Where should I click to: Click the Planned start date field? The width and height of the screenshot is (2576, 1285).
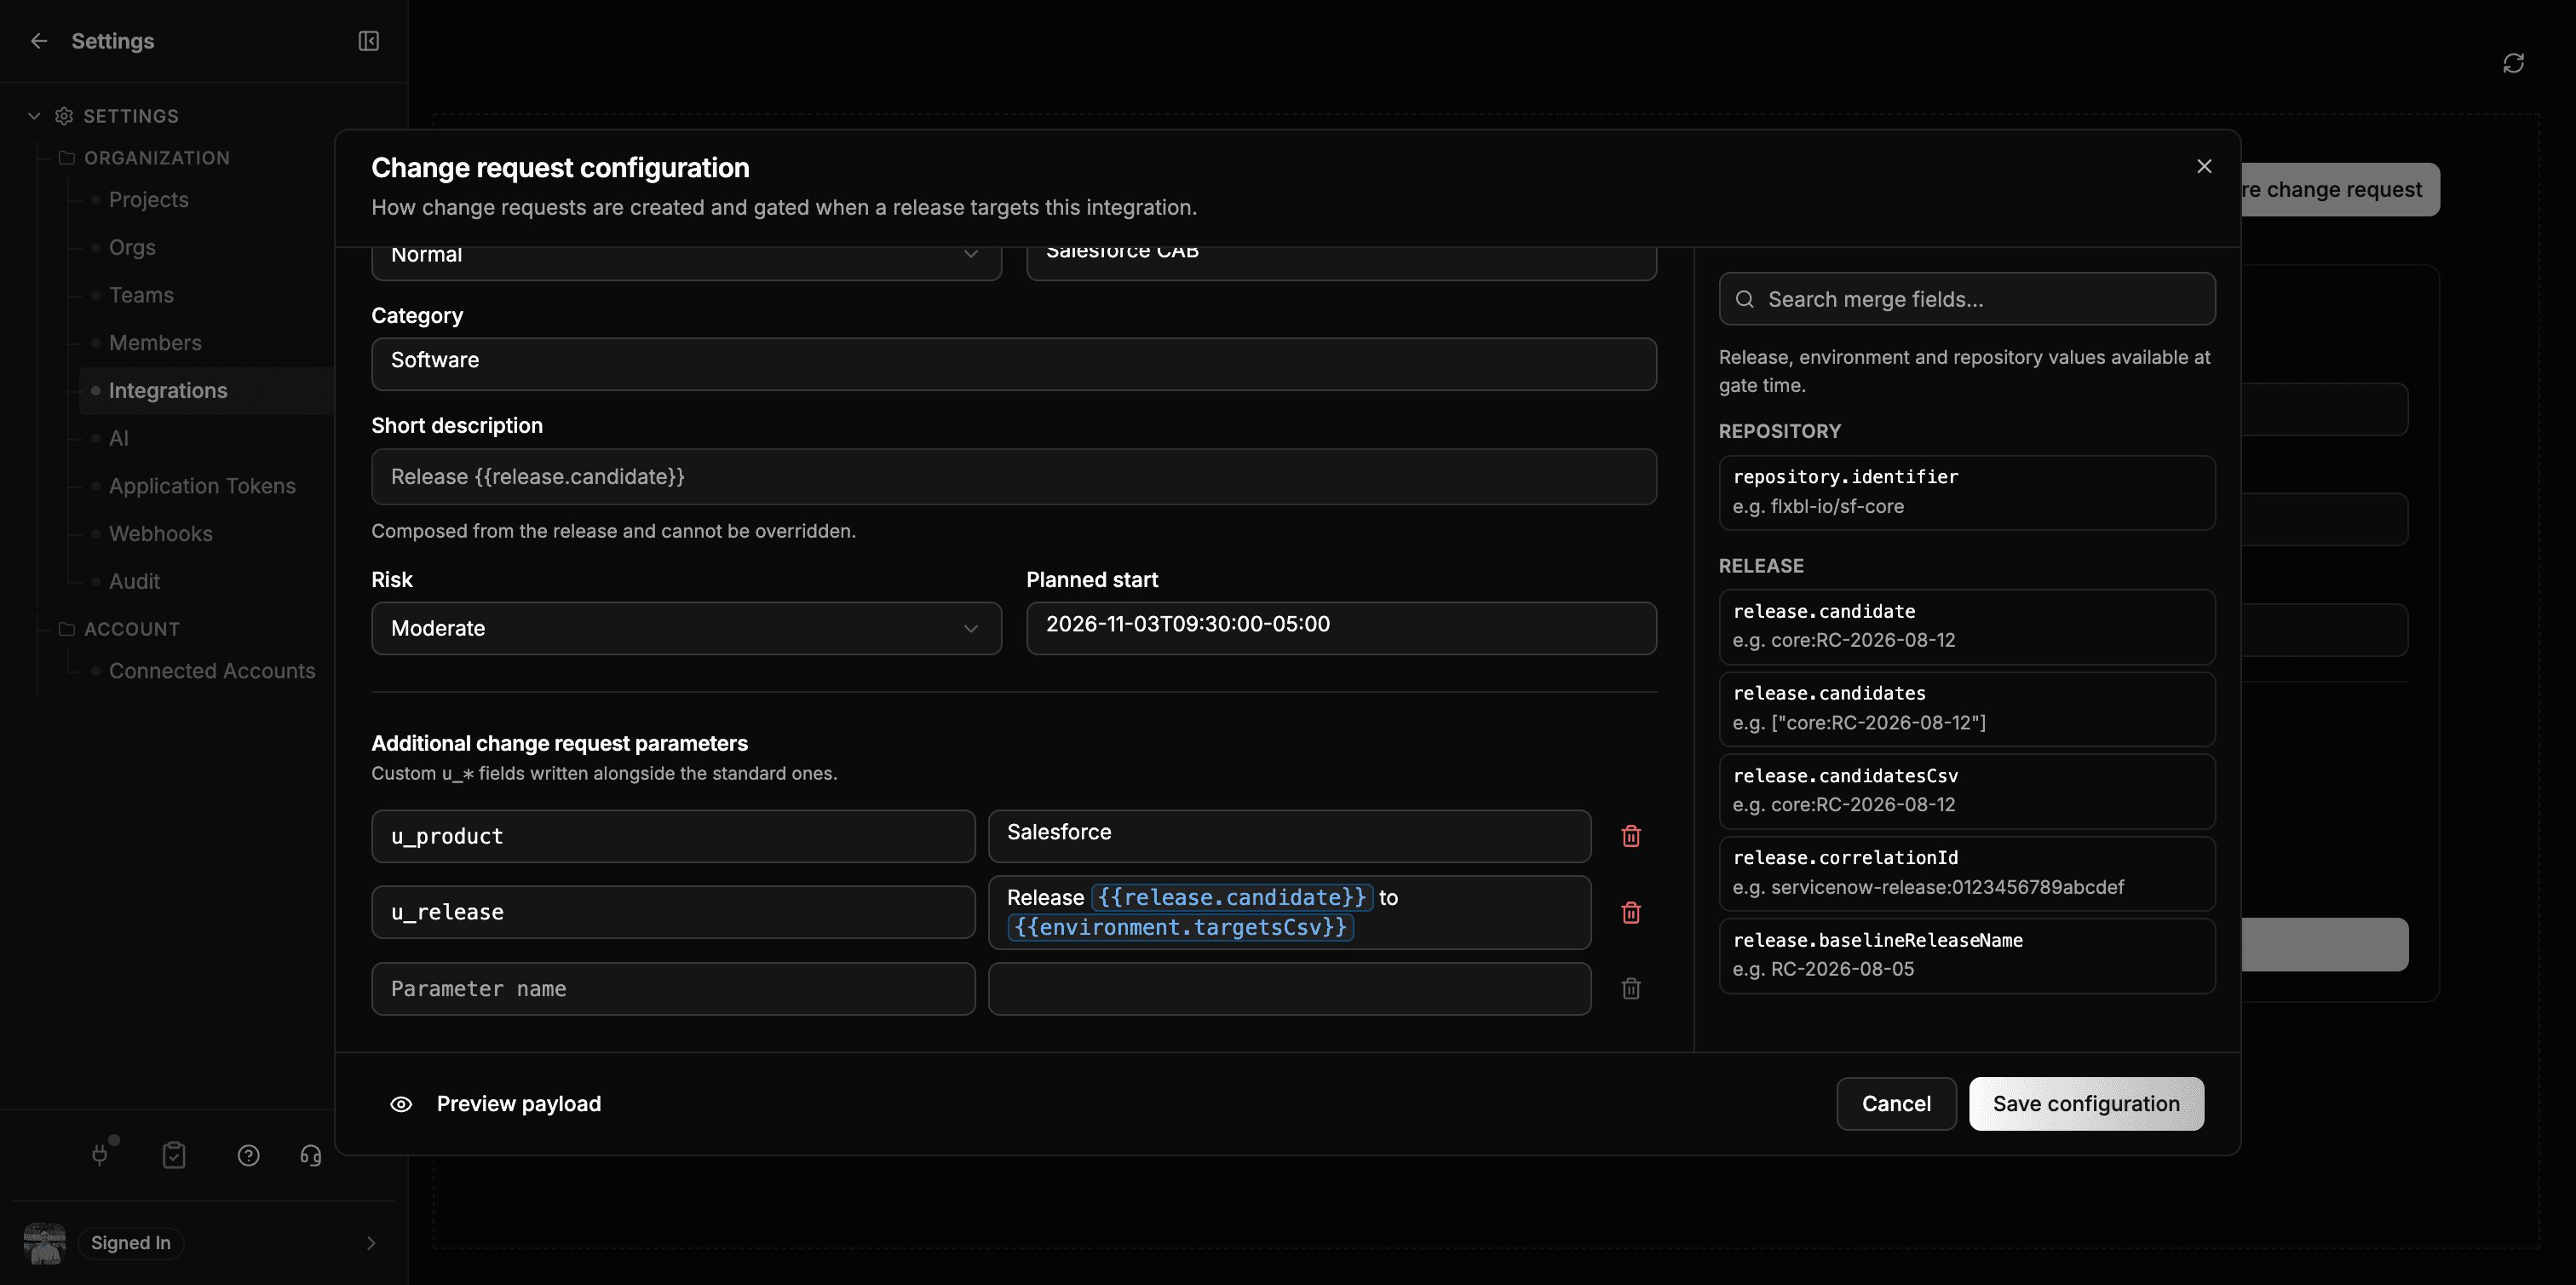[1341, 628]
